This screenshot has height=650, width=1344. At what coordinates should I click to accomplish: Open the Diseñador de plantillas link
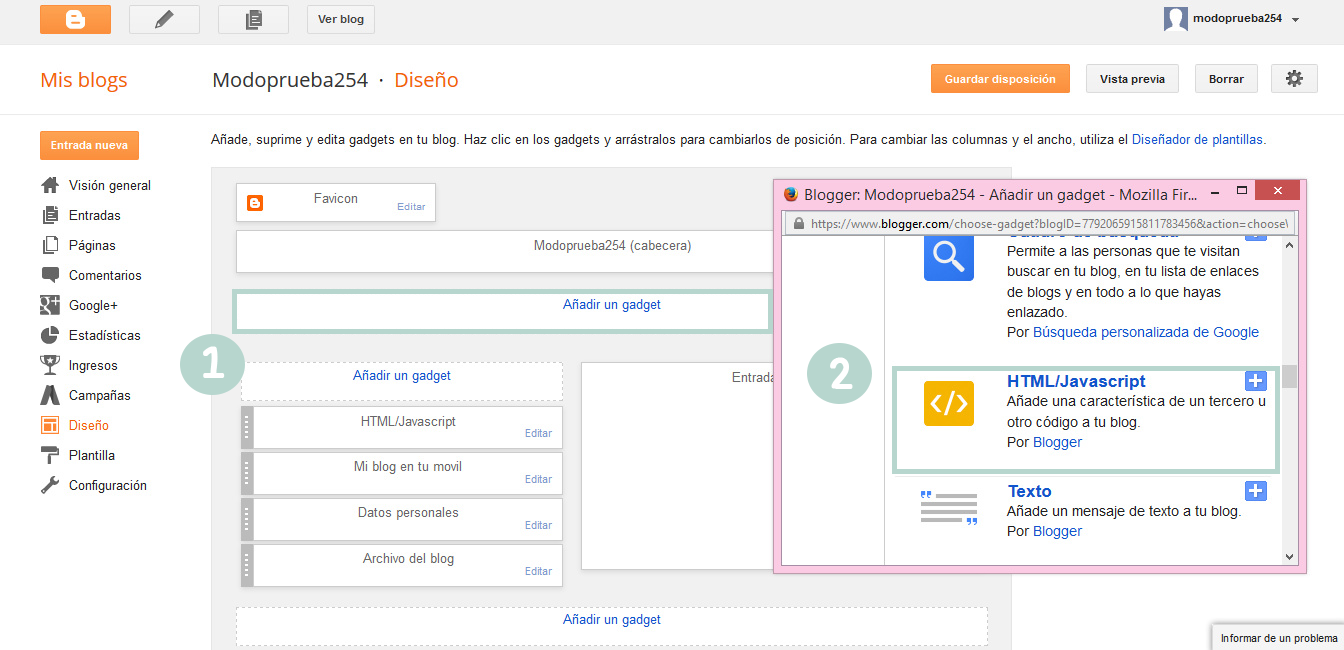click(1198, 140)
